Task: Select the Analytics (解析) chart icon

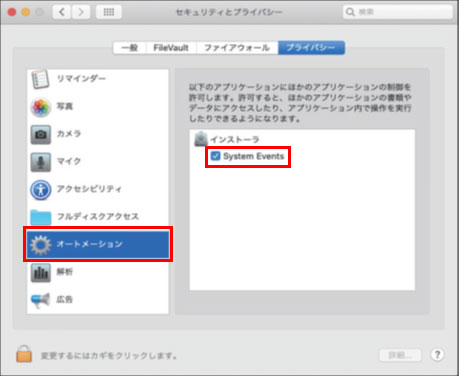Action: point(41,273)
